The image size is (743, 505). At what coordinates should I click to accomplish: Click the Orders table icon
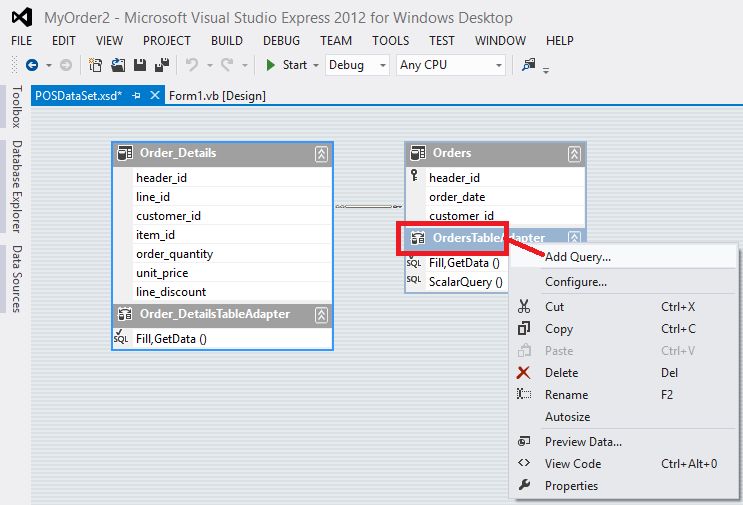point(418,153)
